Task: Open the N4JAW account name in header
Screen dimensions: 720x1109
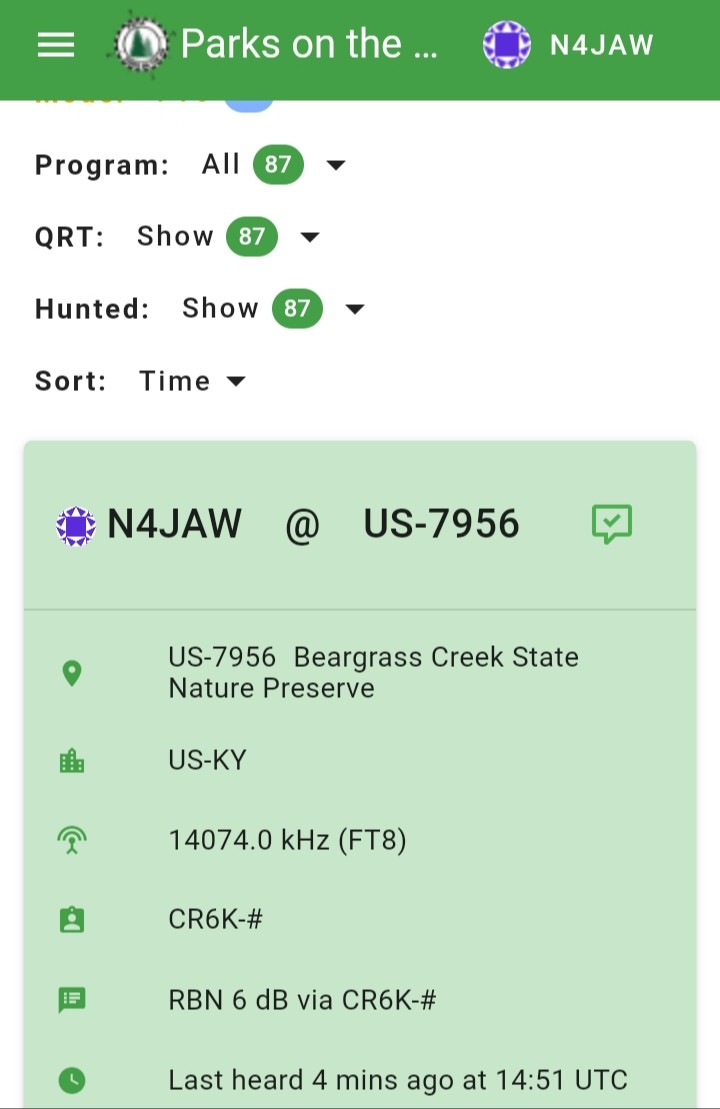Action: point(602,45)
